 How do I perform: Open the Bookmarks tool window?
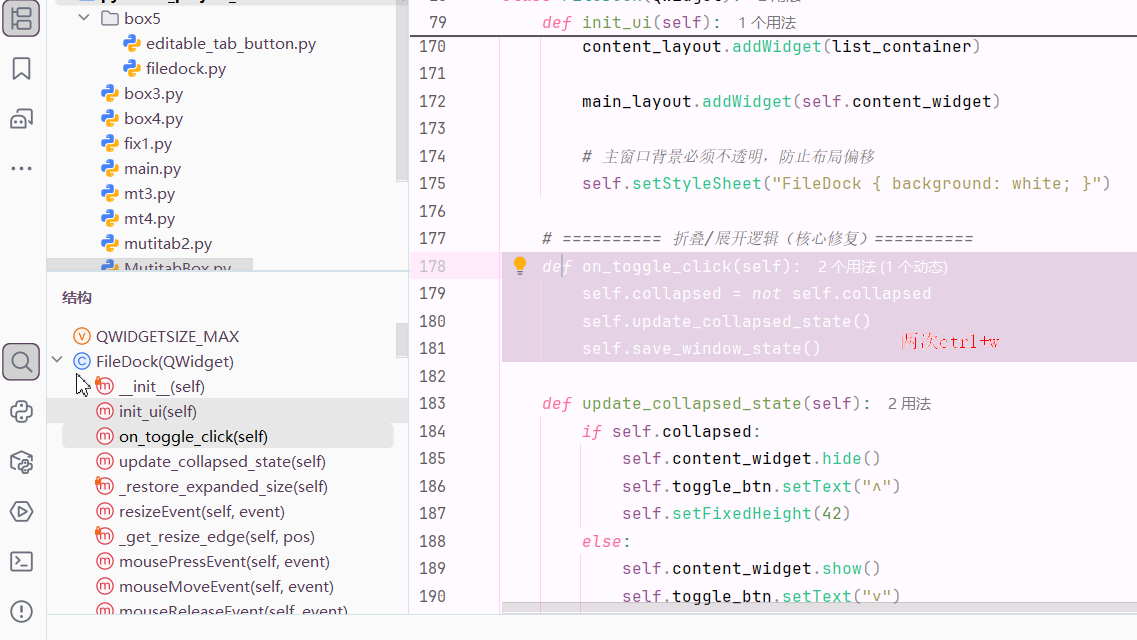[x=21, y=69]
